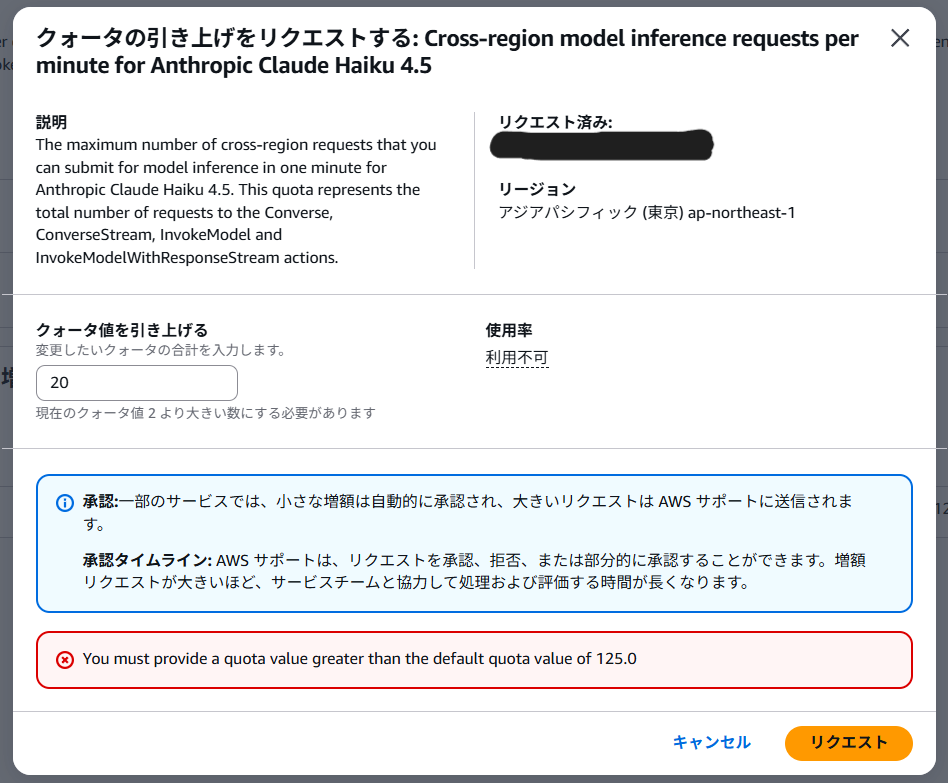Image resolution: width=948 pixels, height=783 pixels.
Task: Click the 使用率 heading
Action: [x=508, y=330]
